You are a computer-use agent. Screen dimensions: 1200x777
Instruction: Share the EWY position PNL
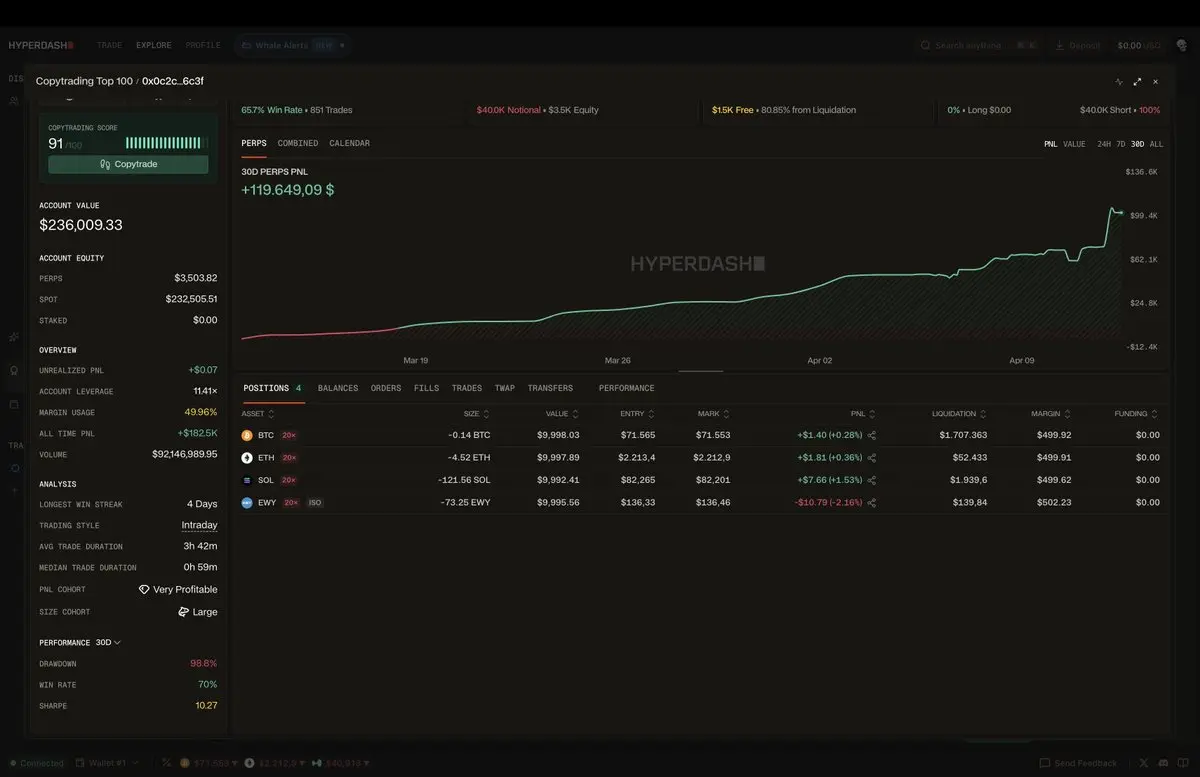tap(872, 503)
